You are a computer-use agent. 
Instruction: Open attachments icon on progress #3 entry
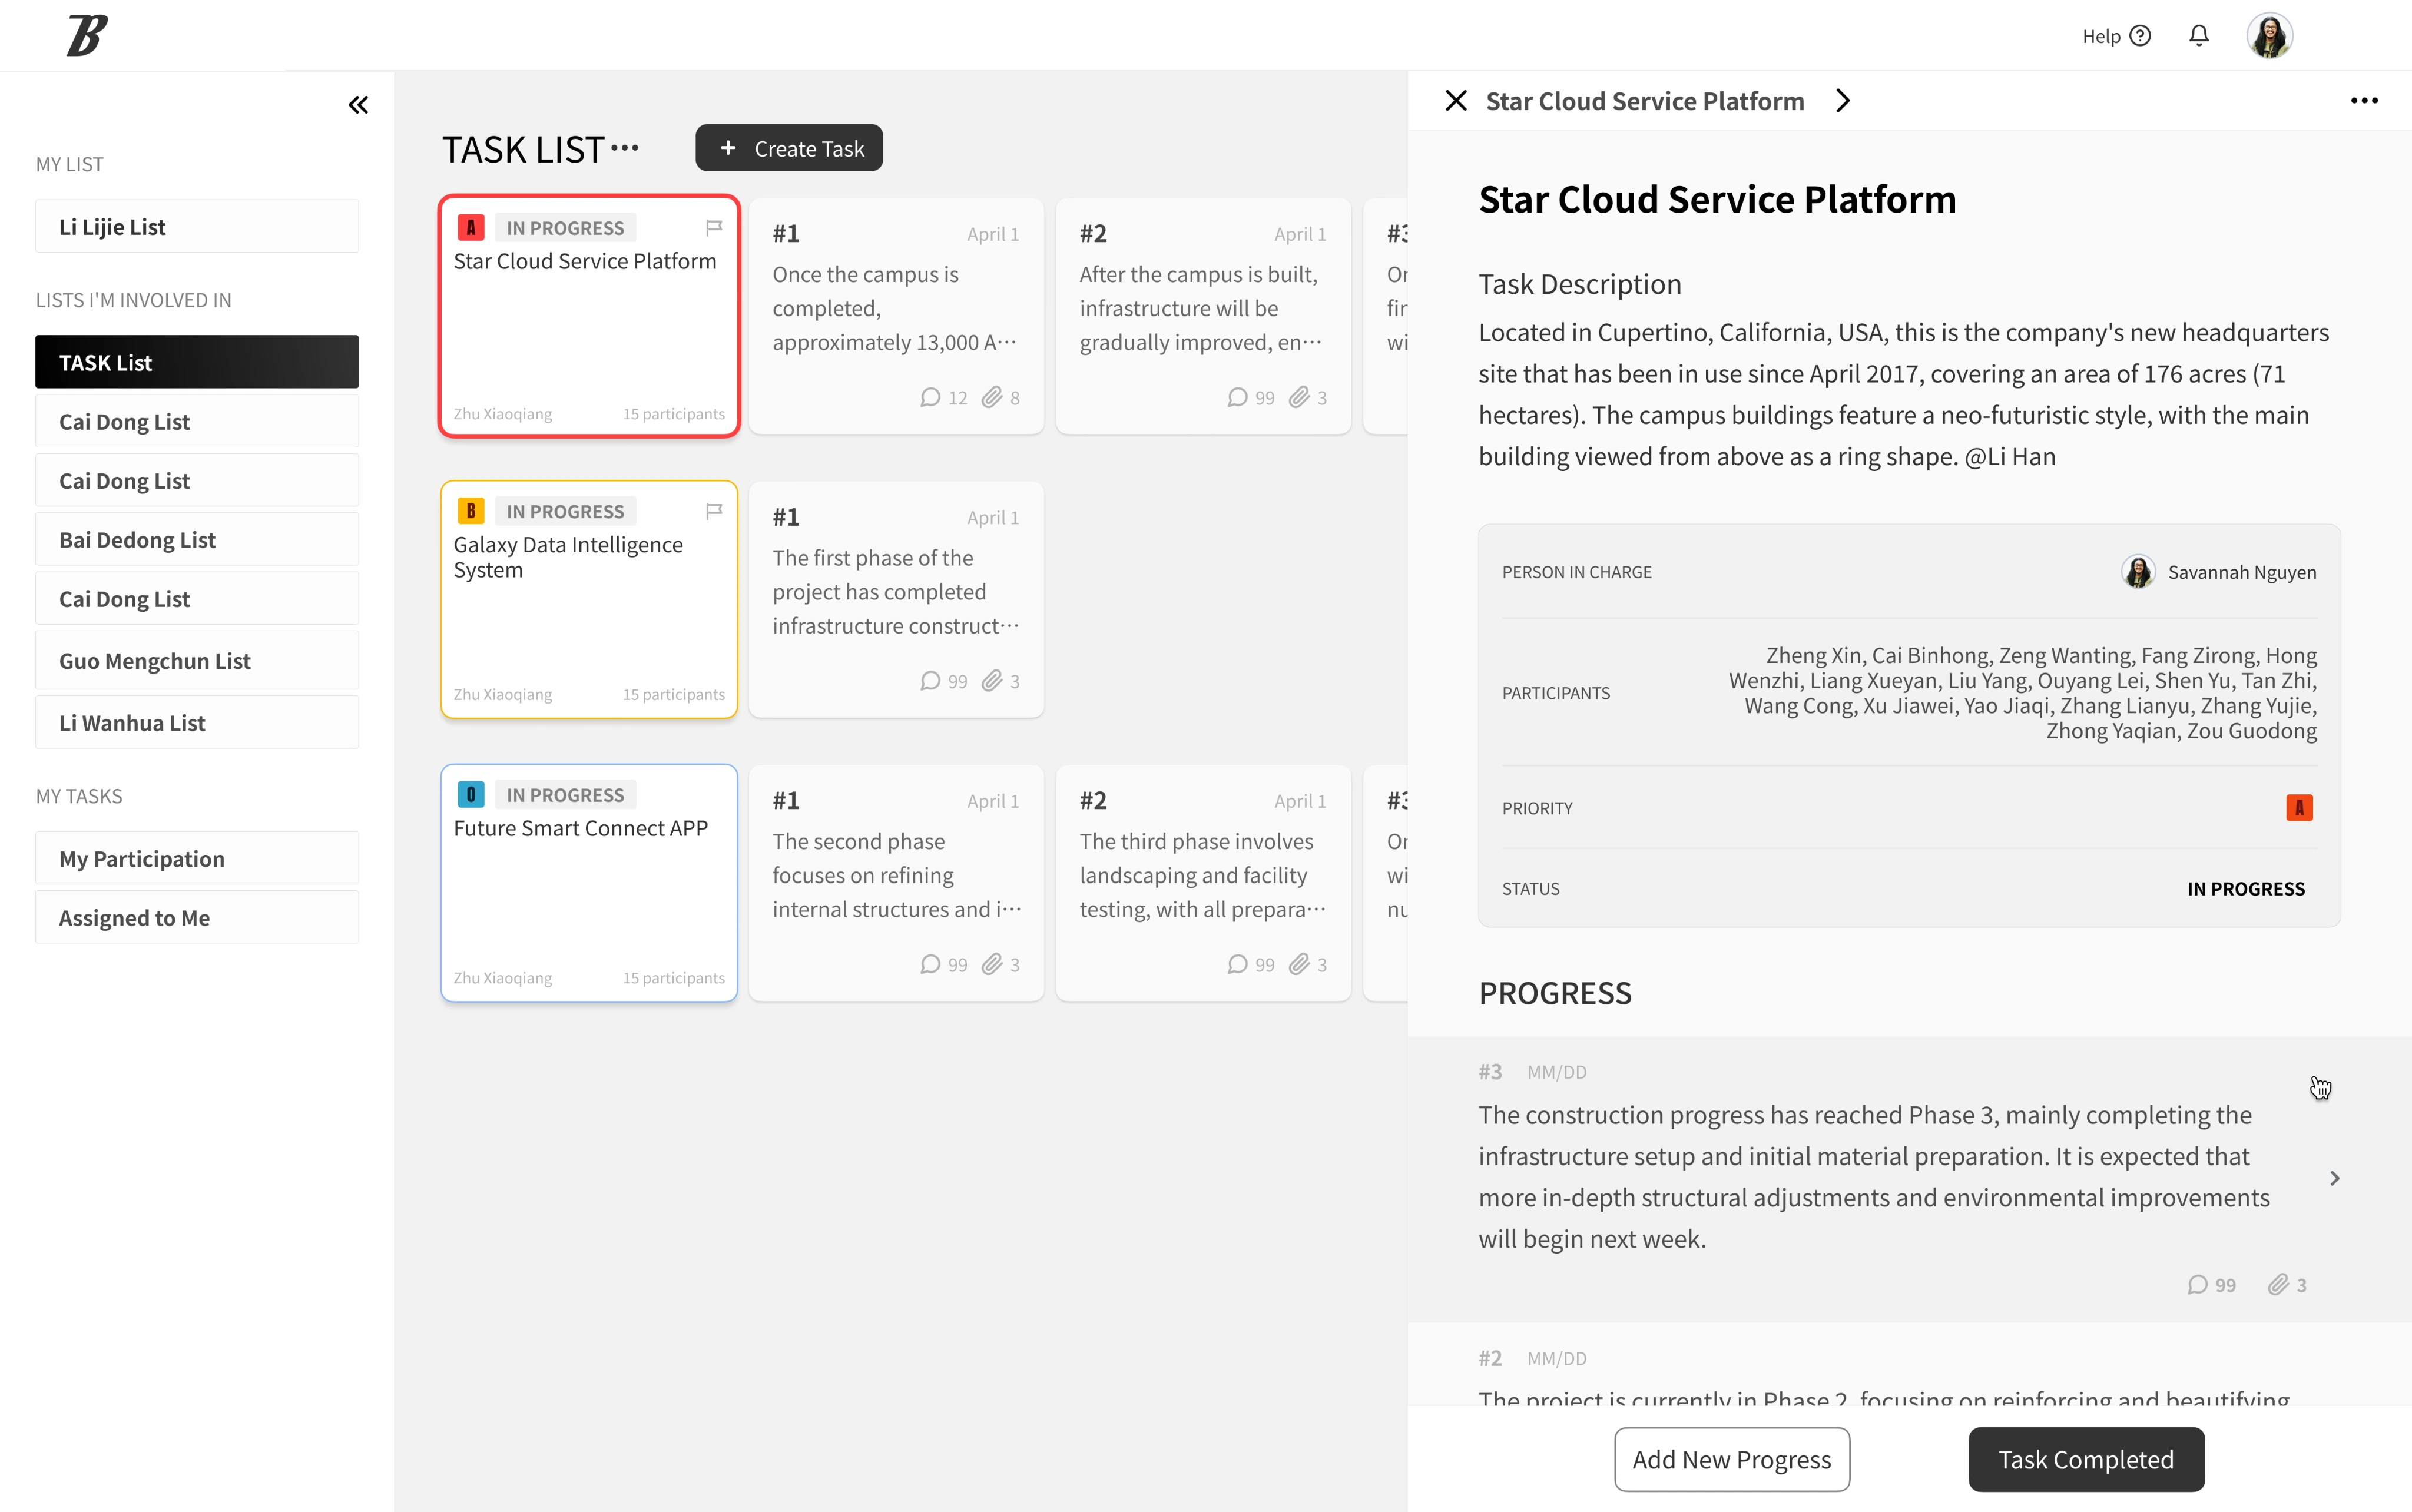pos(2277,1285)
